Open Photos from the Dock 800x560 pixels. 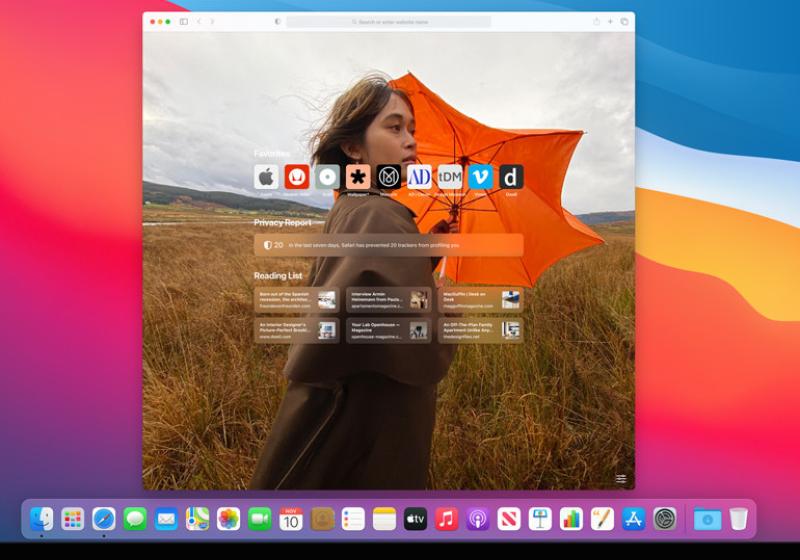[x=229, y=519]
